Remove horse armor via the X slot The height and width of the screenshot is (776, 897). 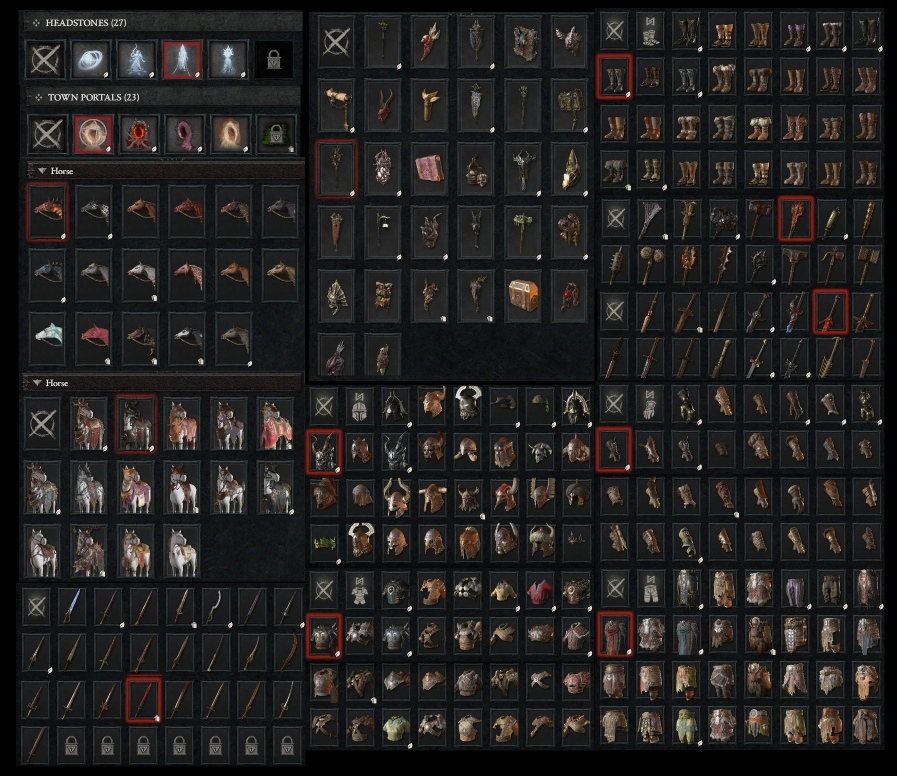43,424
